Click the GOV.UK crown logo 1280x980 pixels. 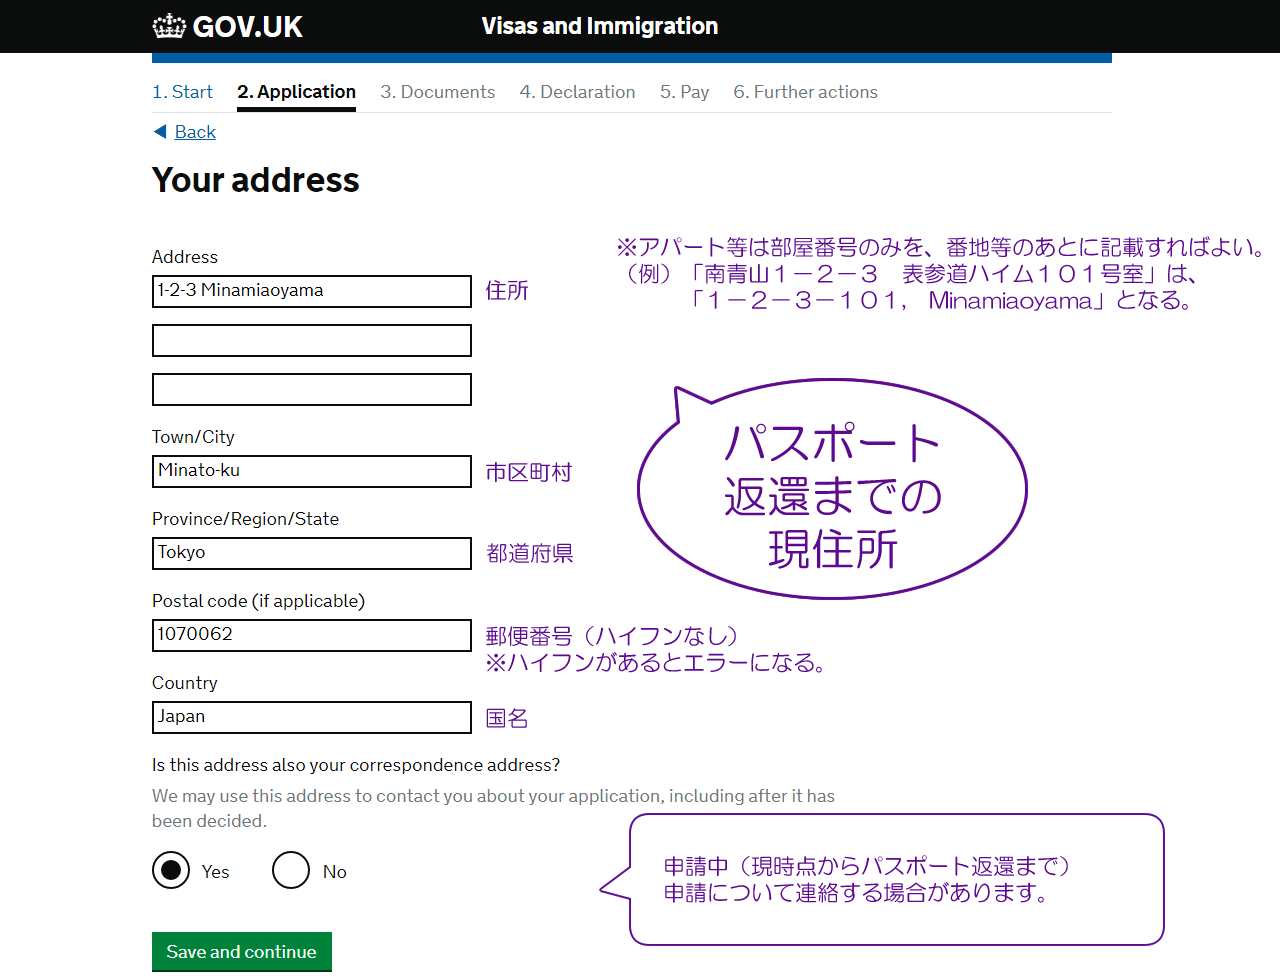click(169, 26)
